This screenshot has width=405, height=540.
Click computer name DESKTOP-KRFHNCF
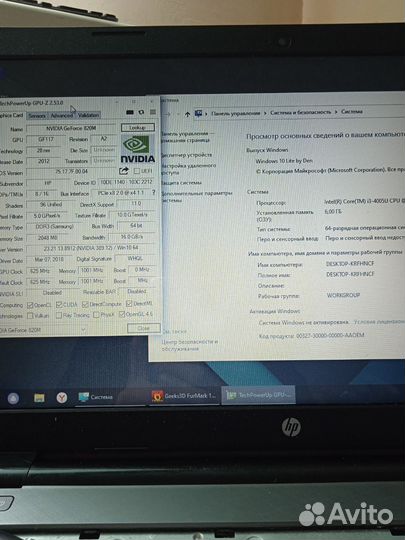350,263
